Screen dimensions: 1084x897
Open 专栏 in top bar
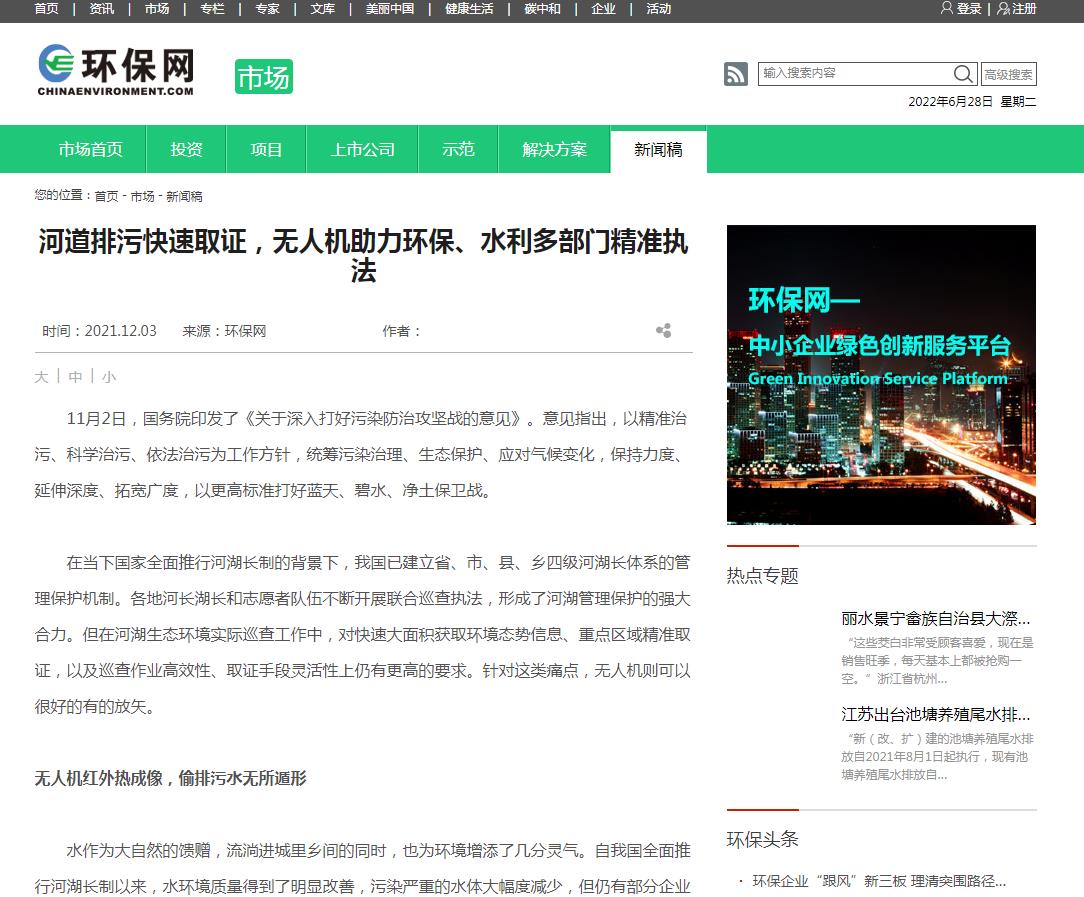[x=212, y=8]
